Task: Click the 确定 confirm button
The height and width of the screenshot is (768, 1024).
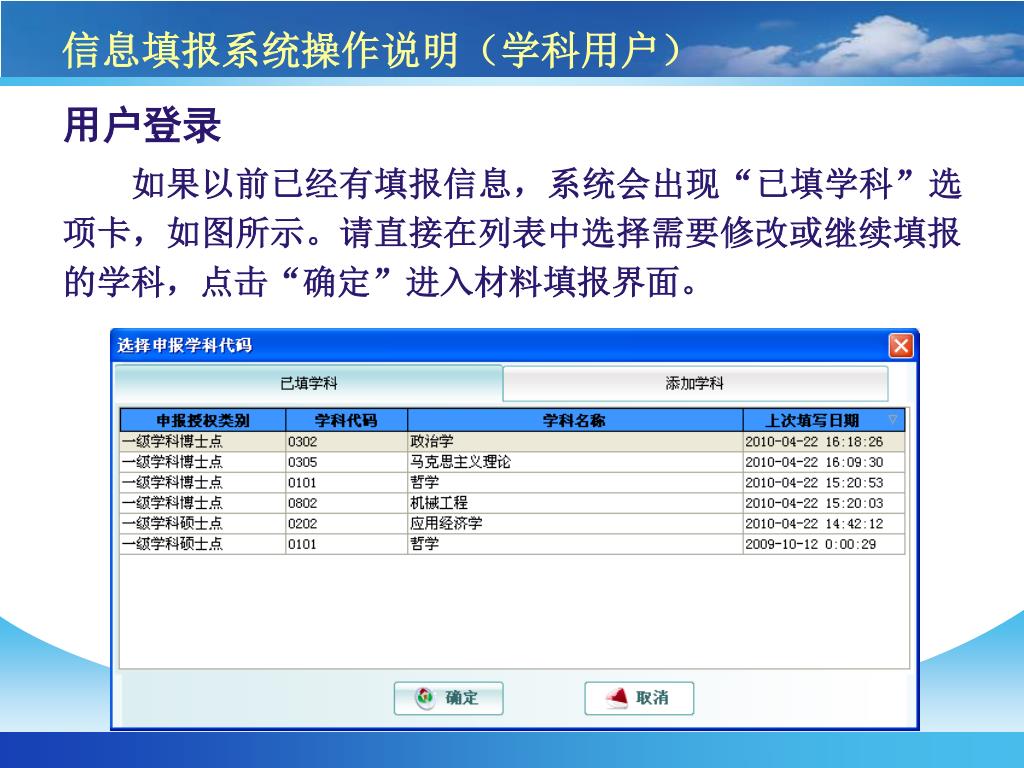Action: (x=449, y=698)
